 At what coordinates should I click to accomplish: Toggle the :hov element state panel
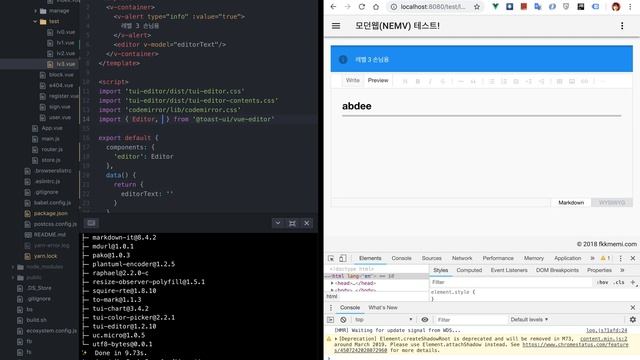tap(602, 282)
